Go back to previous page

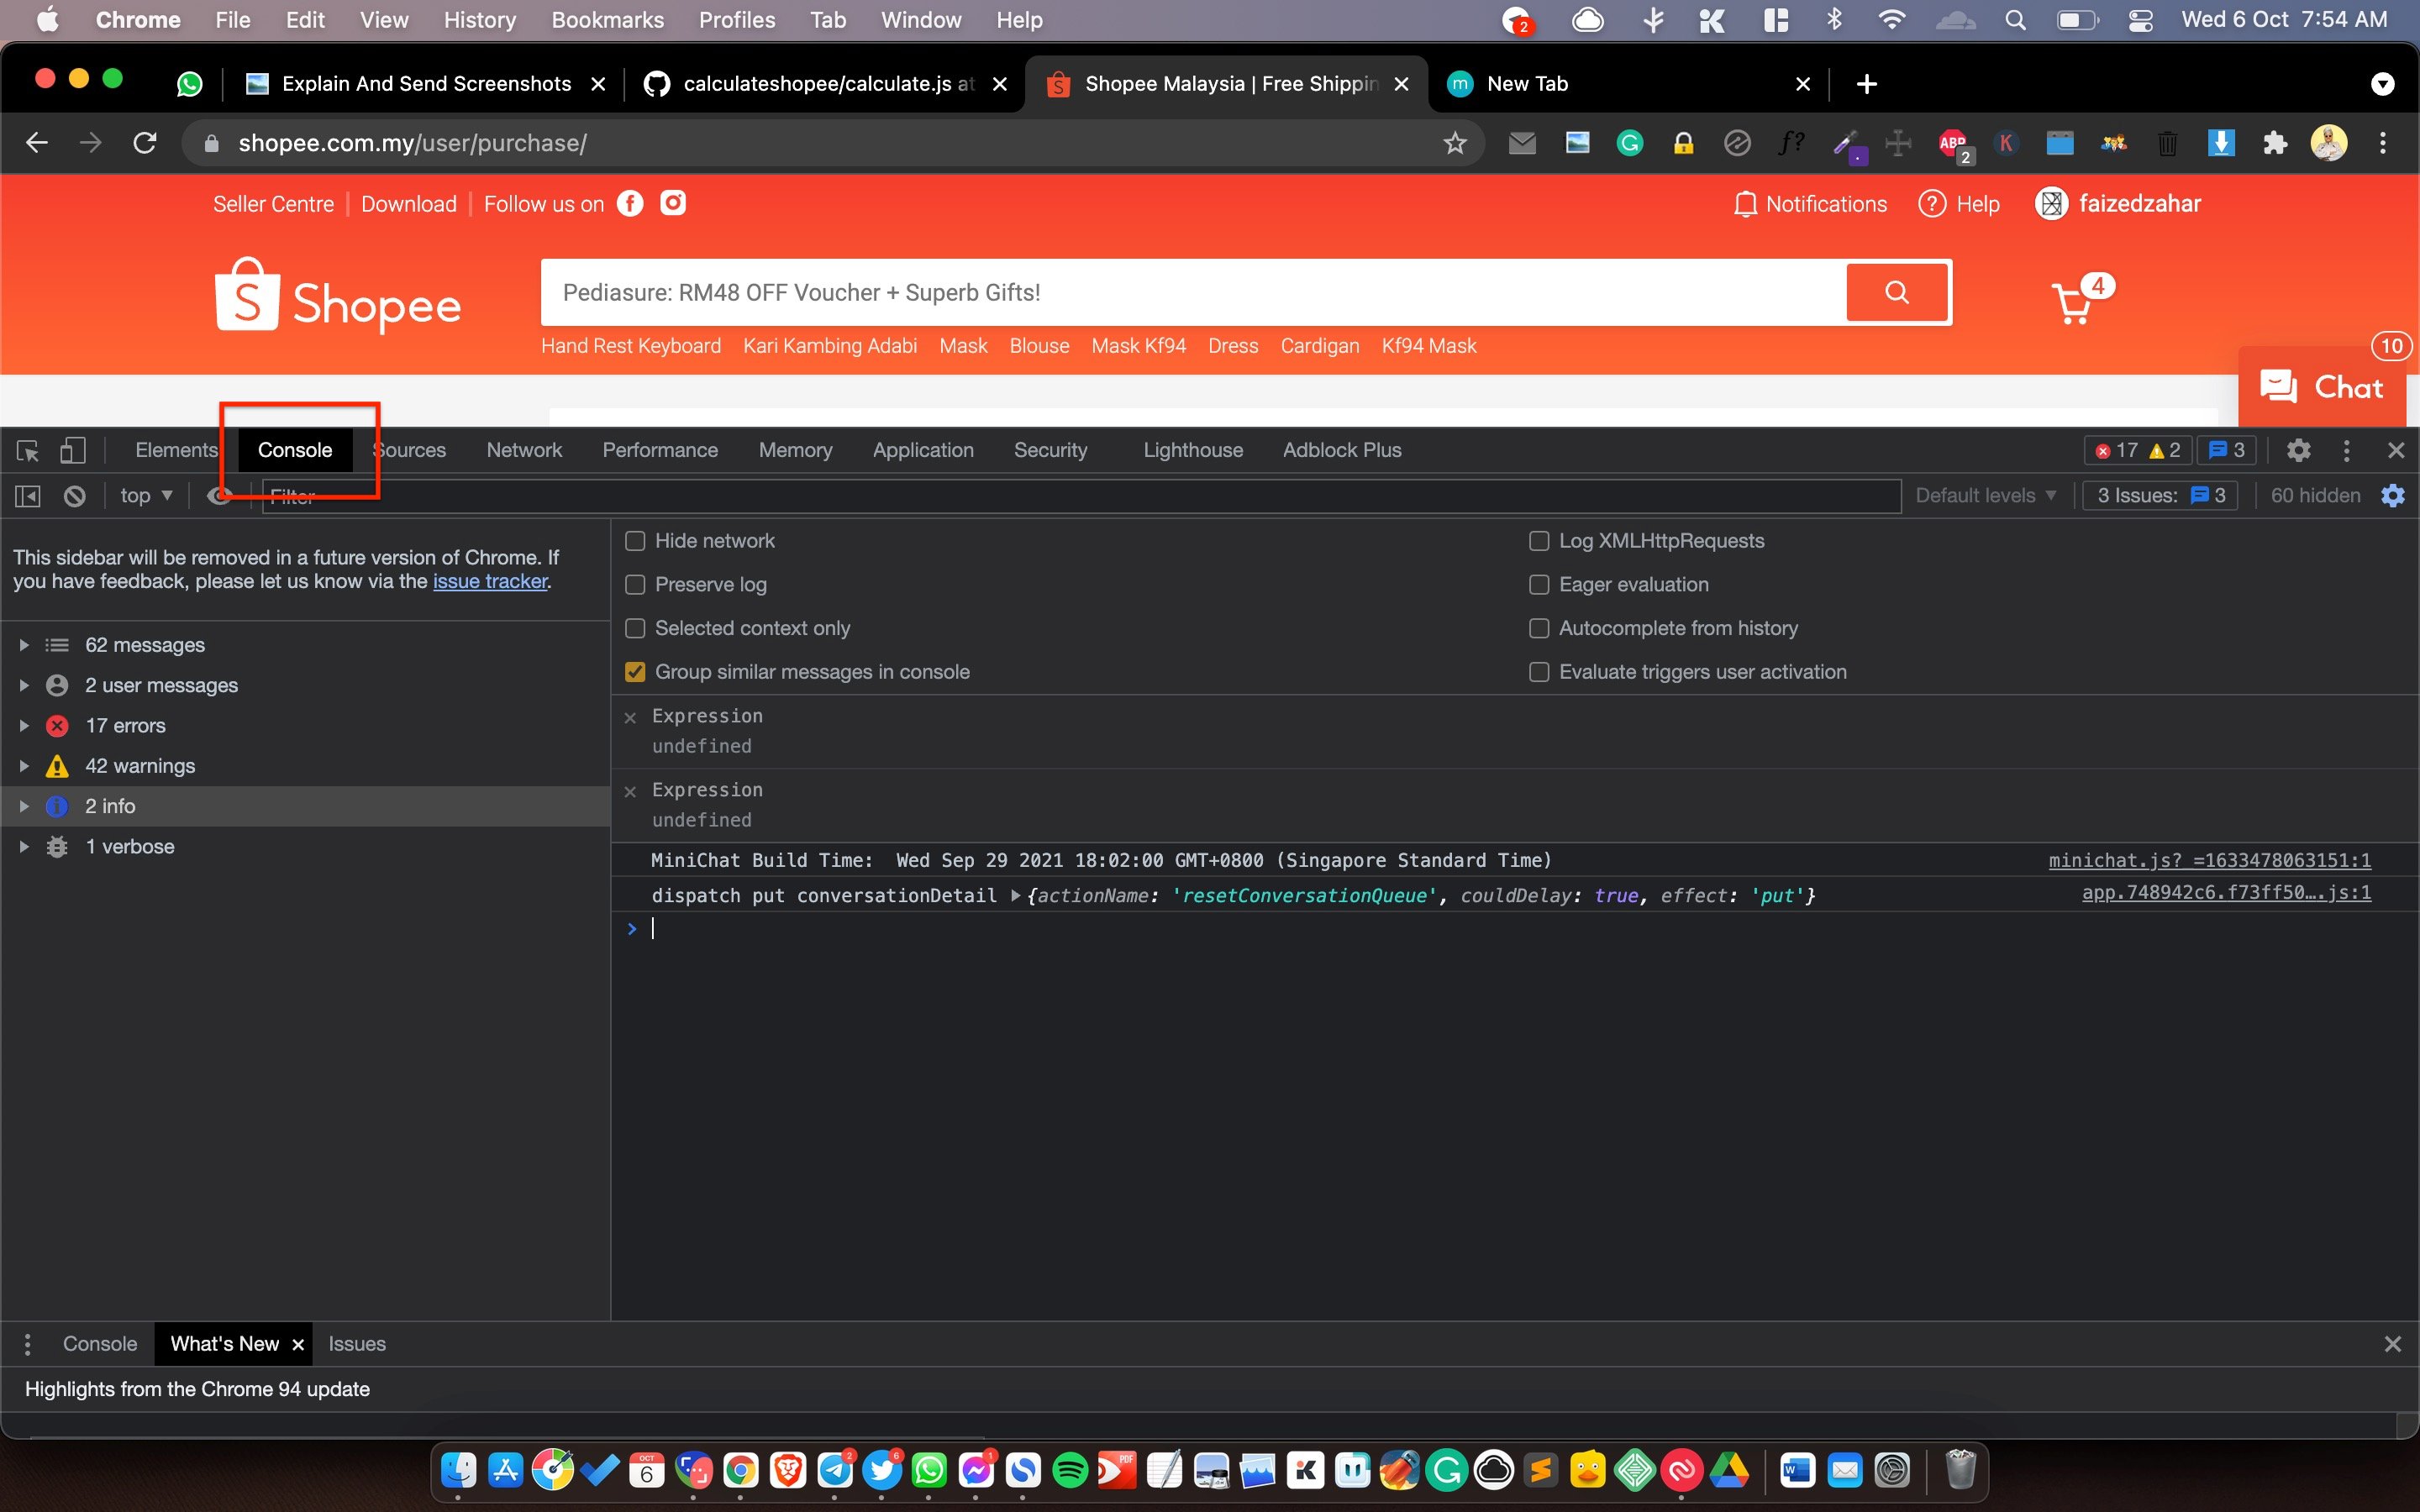click(x=37, y=143)
